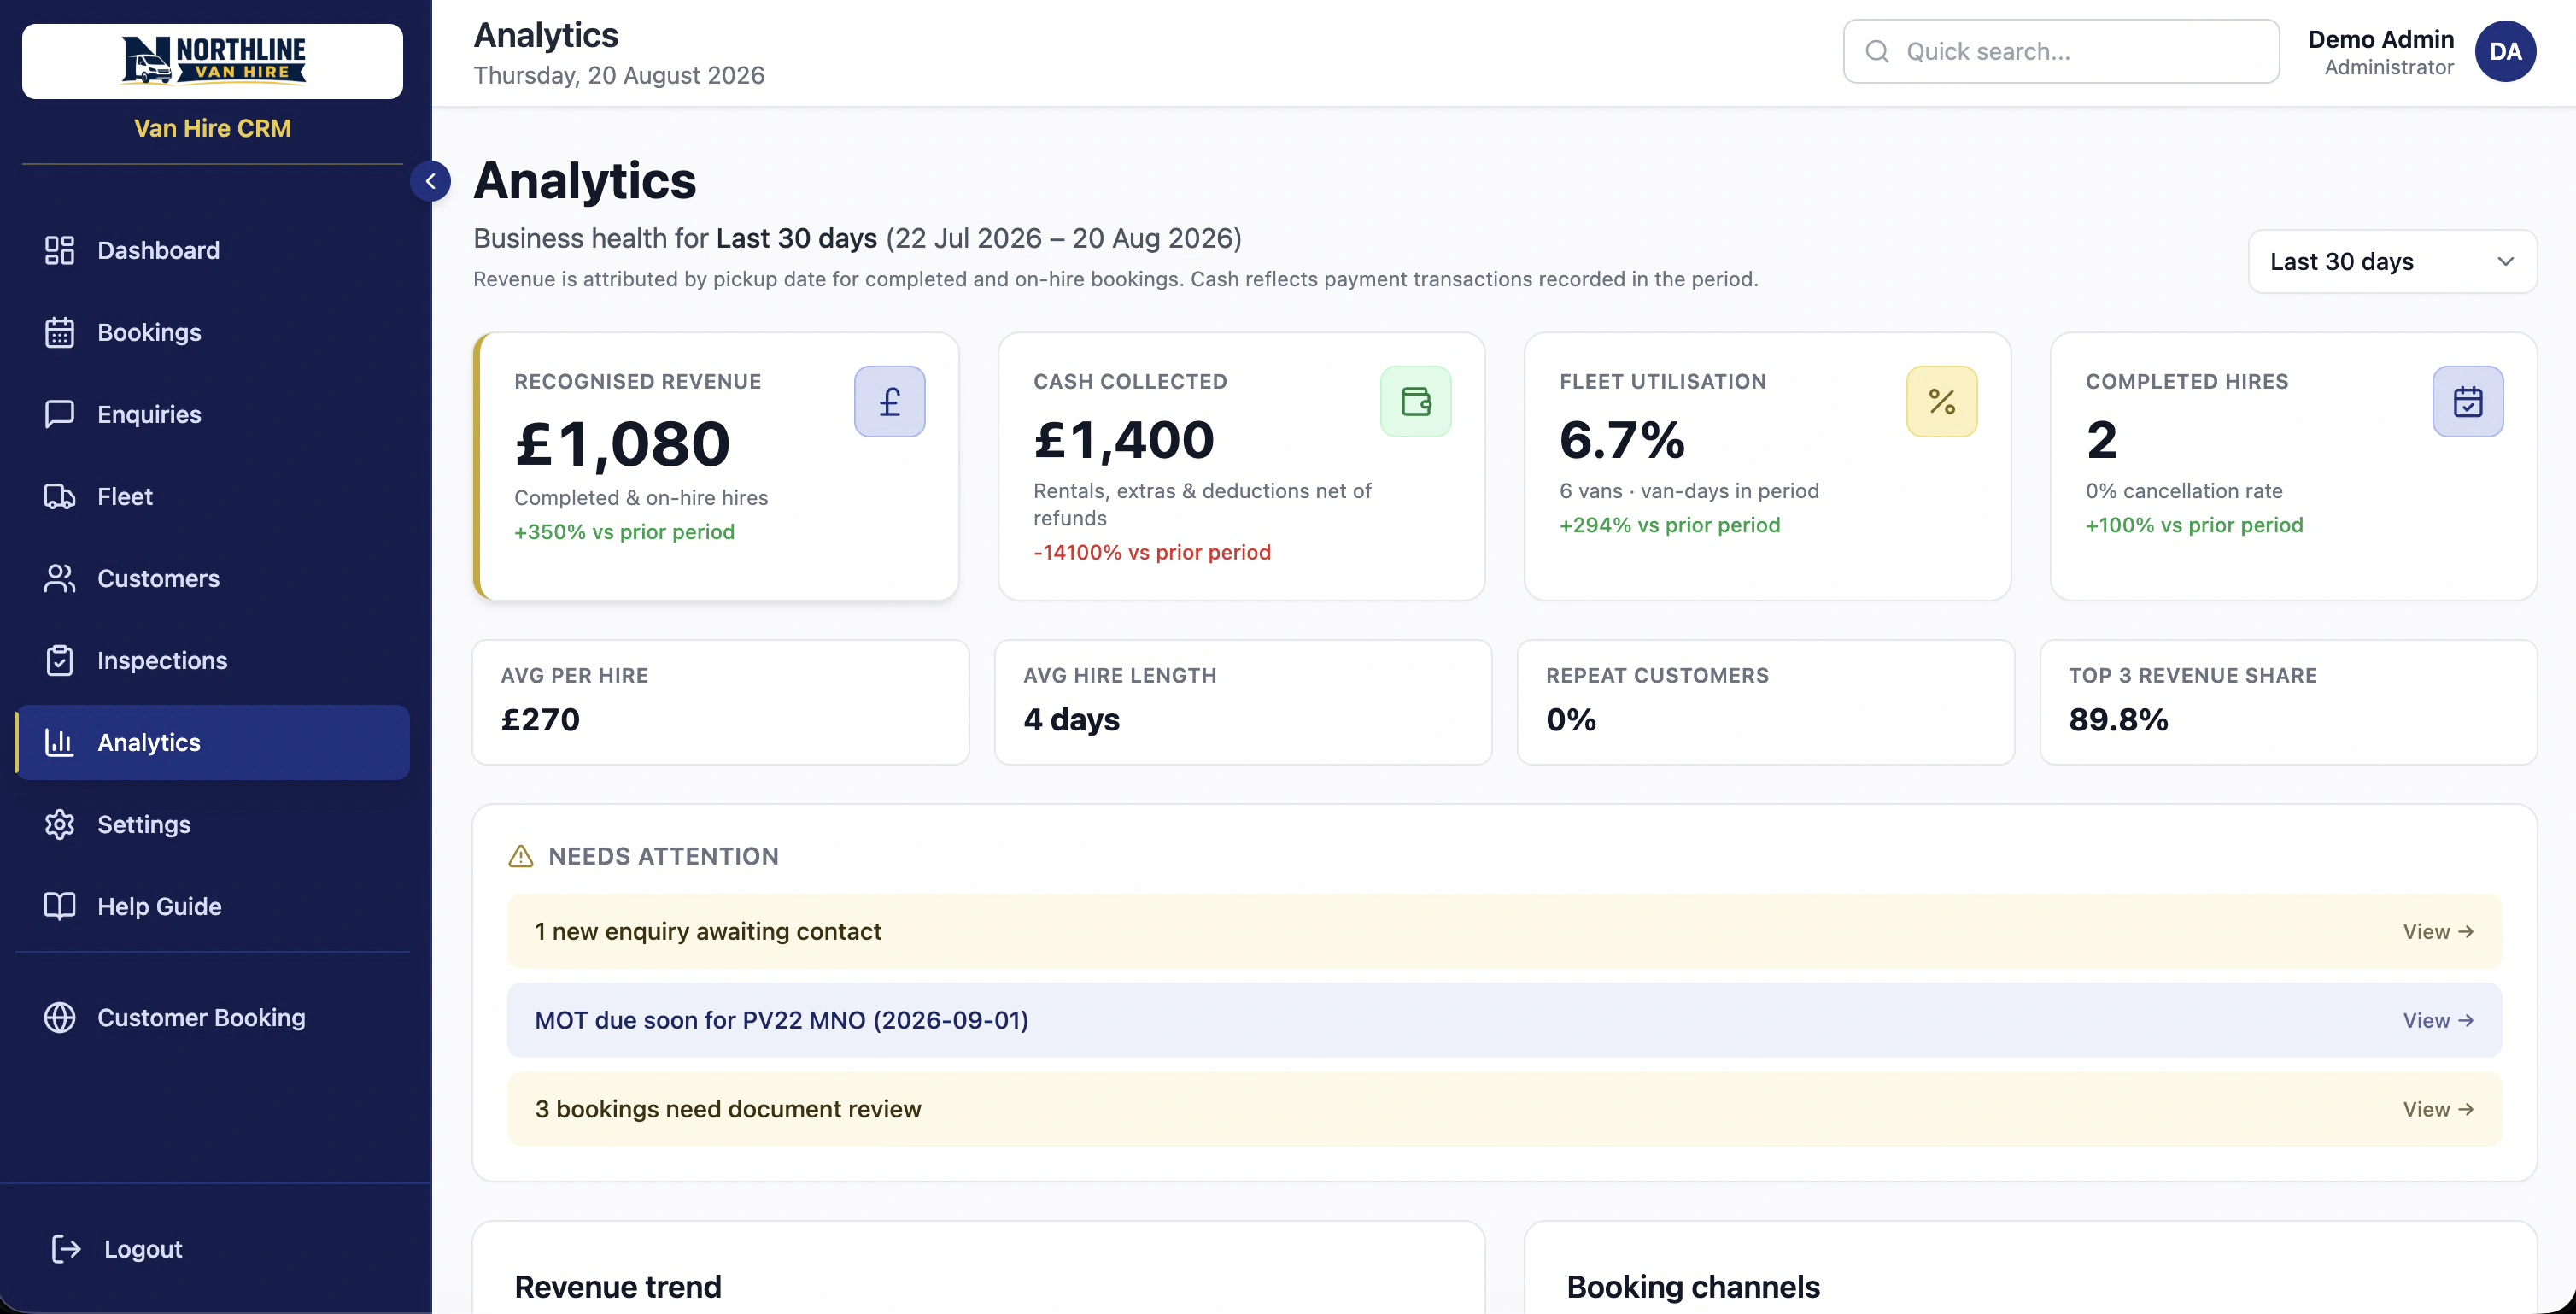Click the Analytics bar chart icon
2576x1314 pixels.
(60, 742)
